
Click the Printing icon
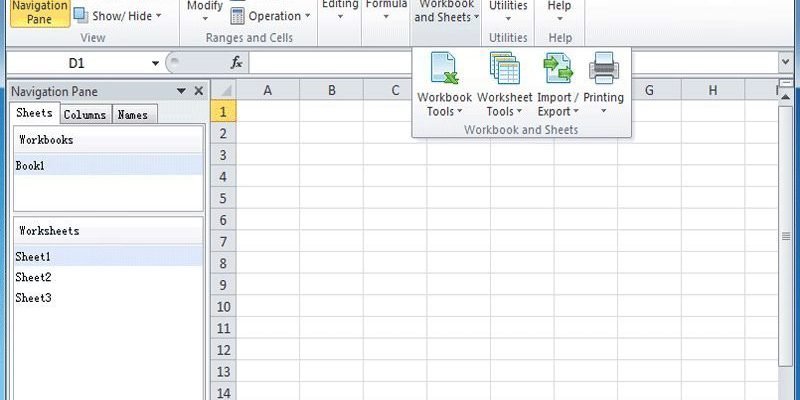tap(604, 68)
